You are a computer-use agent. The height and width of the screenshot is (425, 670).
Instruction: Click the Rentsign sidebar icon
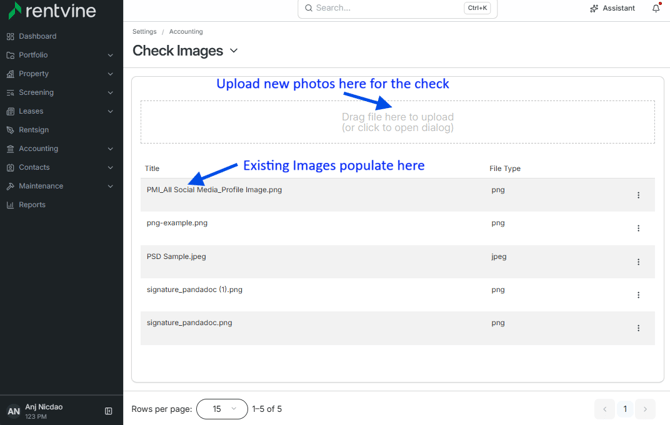pyautogui.click(x=10, y=130)
